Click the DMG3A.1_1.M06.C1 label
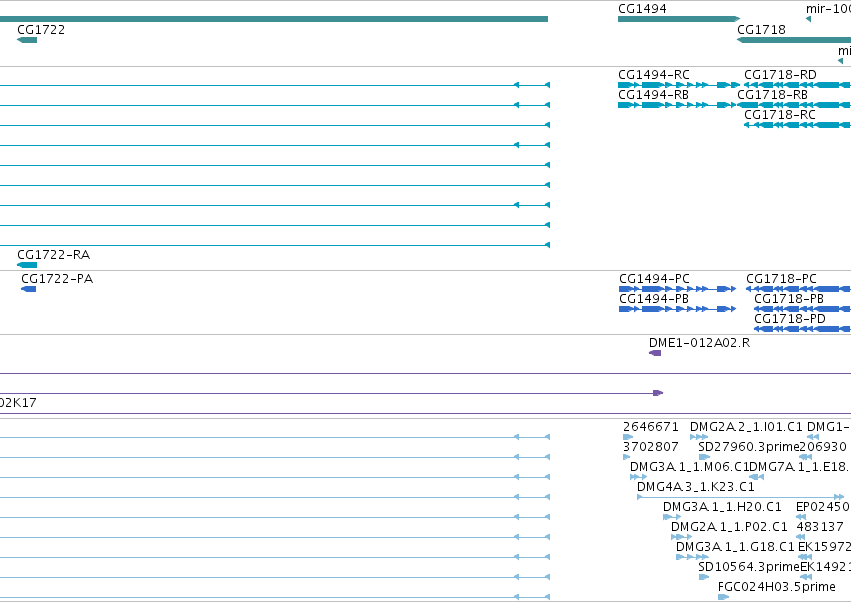 coord(689,467)
